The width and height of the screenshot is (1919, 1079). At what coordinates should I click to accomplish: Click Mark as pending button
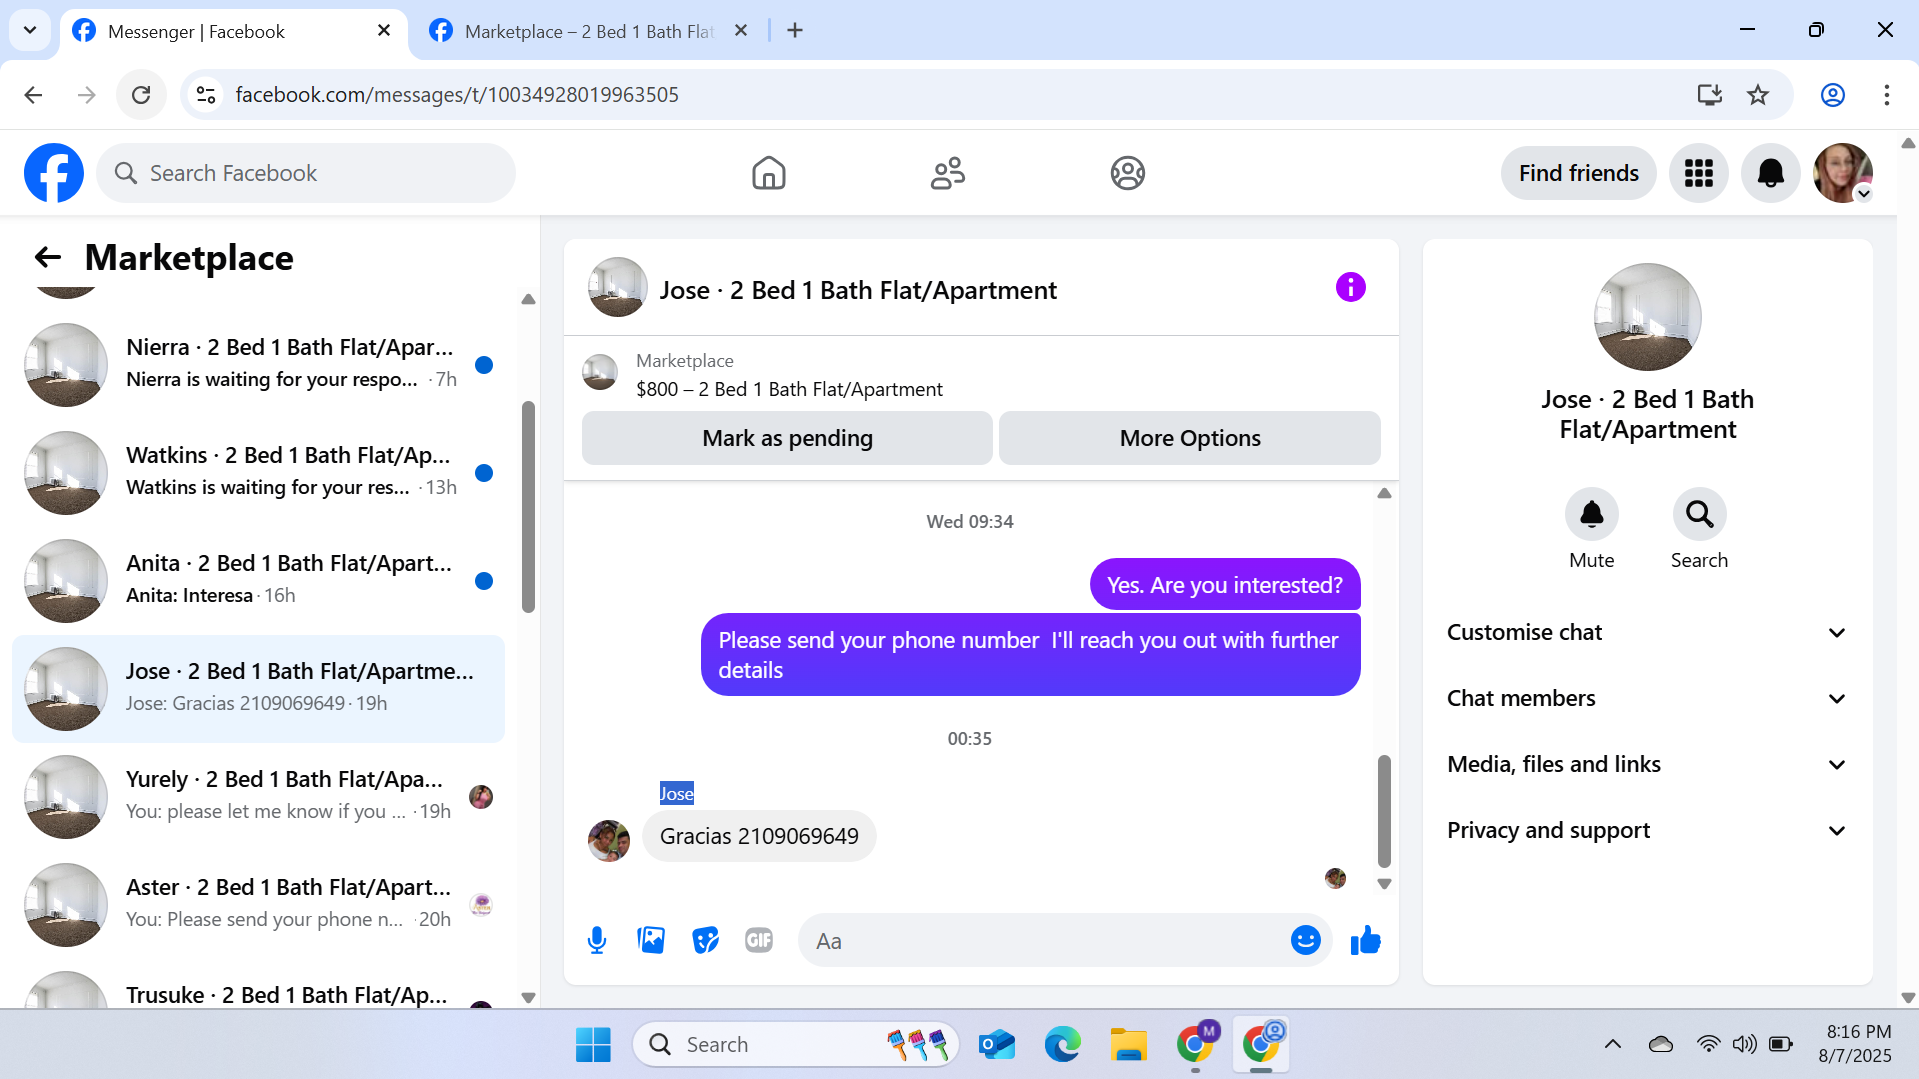click(787, 438)
